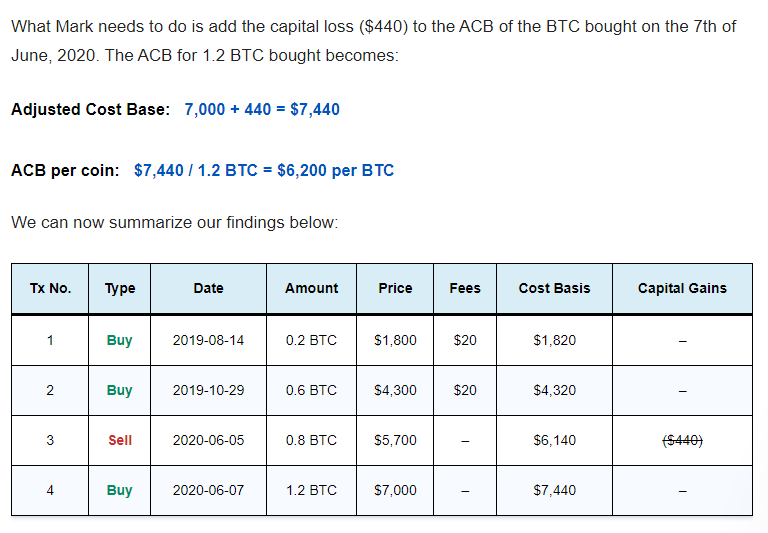Click the 0.8 BTC amount cell
768x533 pixels.
312,440
